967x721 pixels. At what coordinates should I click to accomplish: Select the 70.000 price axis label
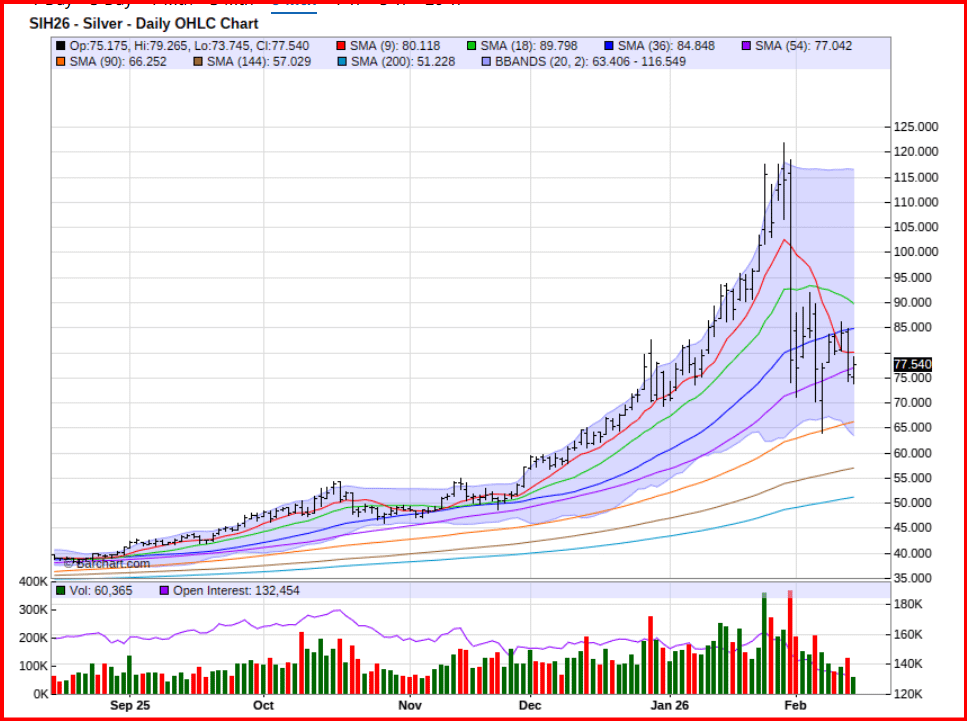pyautogui.click(x=913, y=403)
